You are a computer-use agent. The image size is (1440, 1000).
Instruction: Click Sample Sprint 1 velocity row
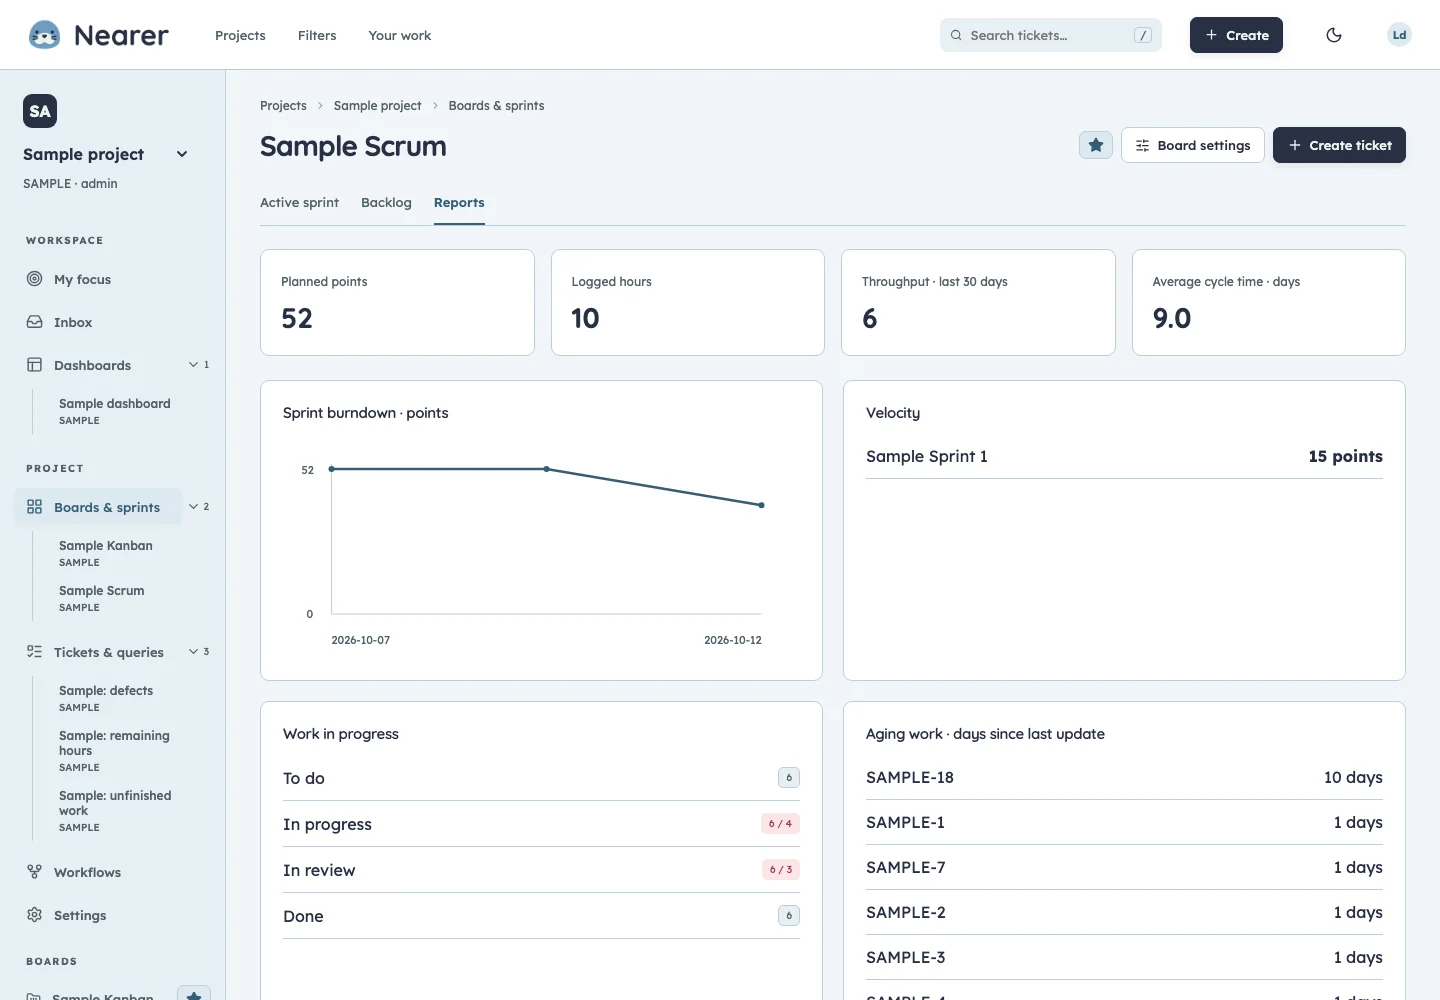[1124, 456]
